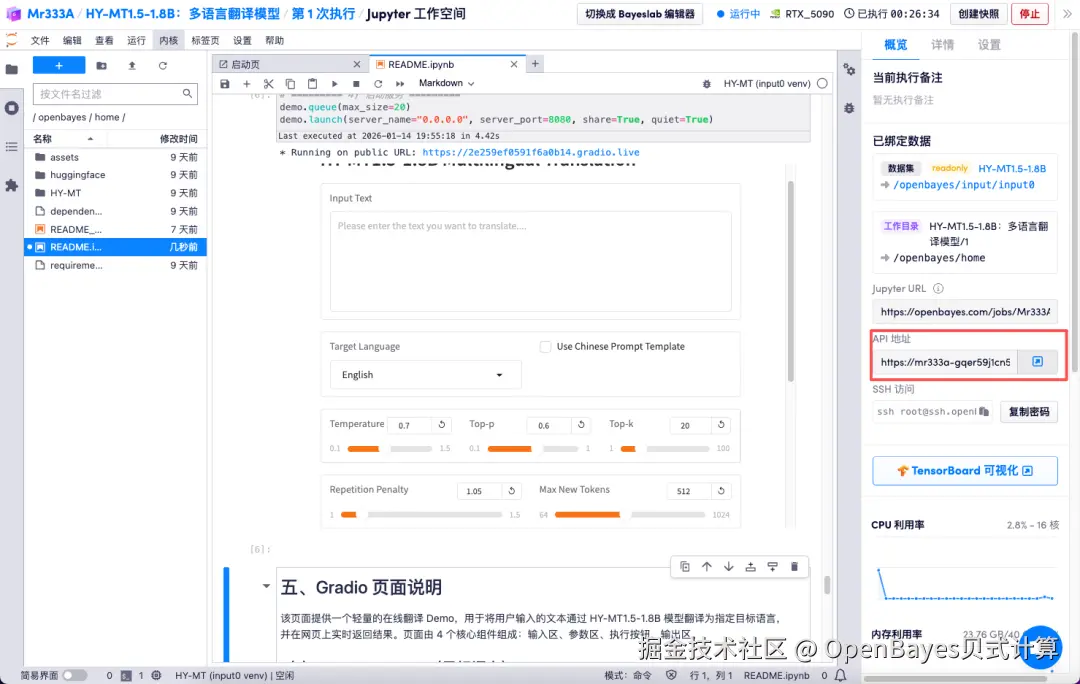Open the gradio.live public URL link
Screen dimensions: 1080x684
point(530,152)
